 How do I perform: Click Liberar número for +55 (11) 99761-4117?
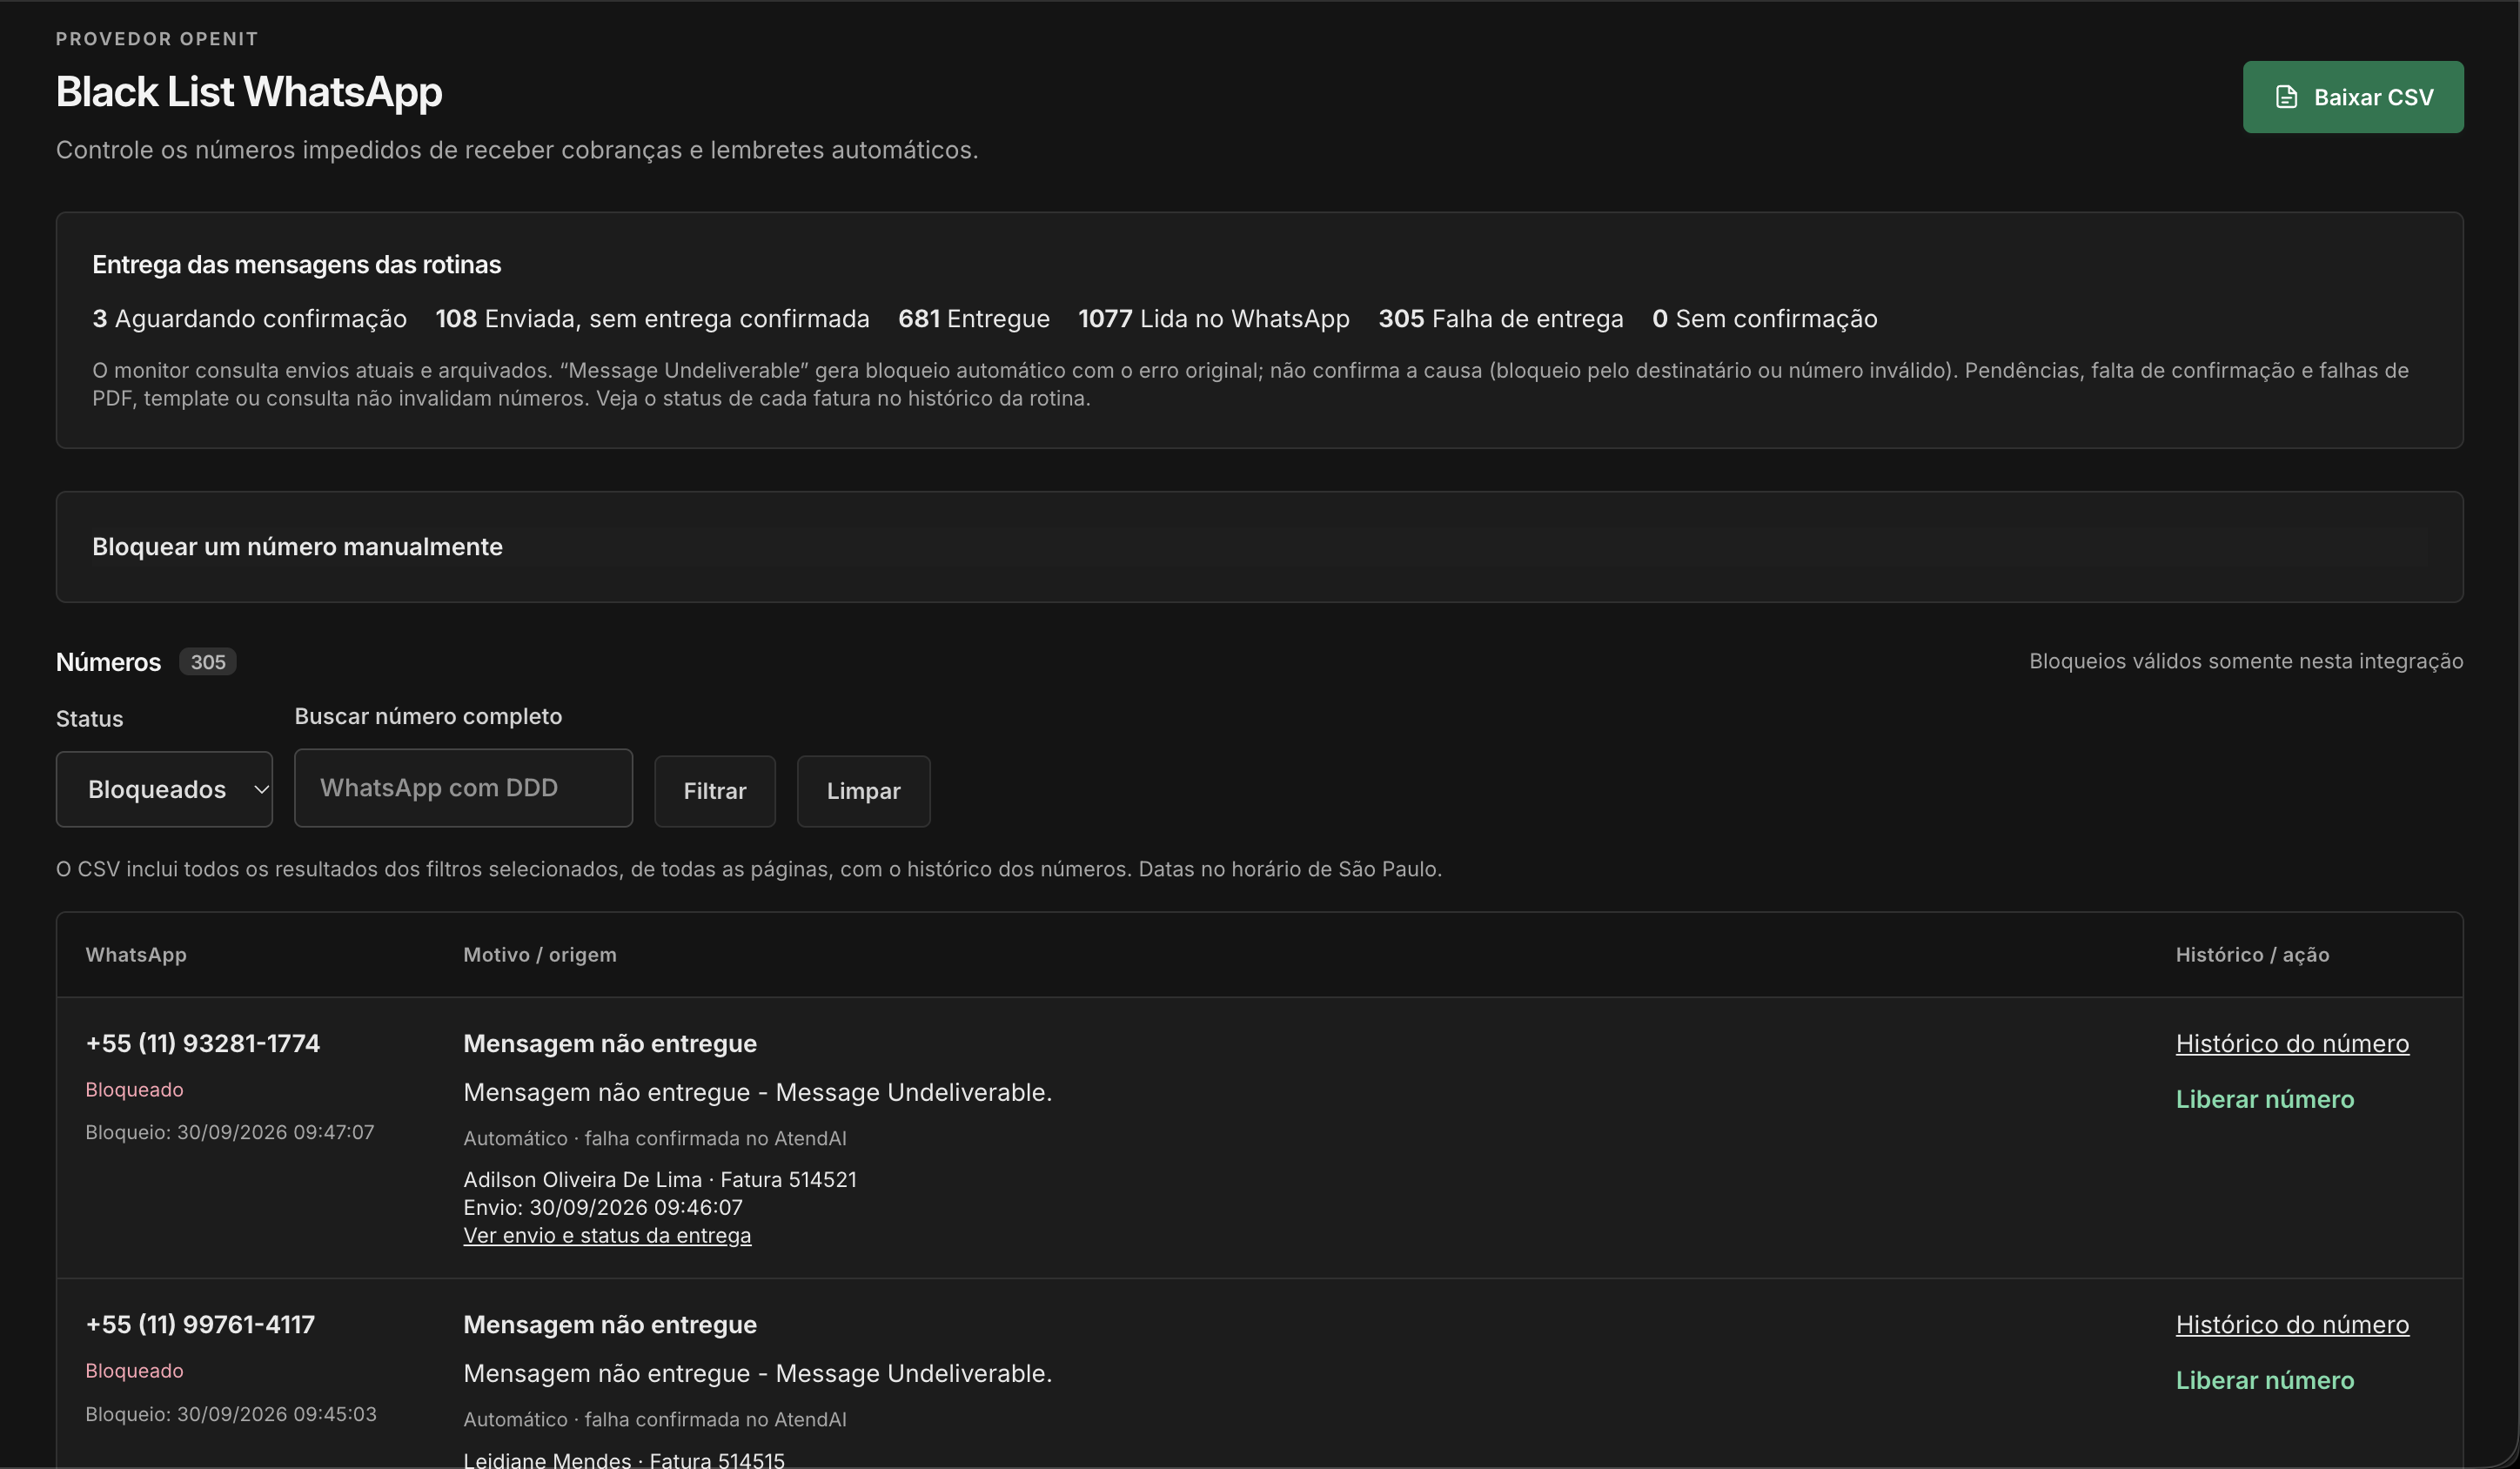pyautogui.click(x=2265, y=1380)
